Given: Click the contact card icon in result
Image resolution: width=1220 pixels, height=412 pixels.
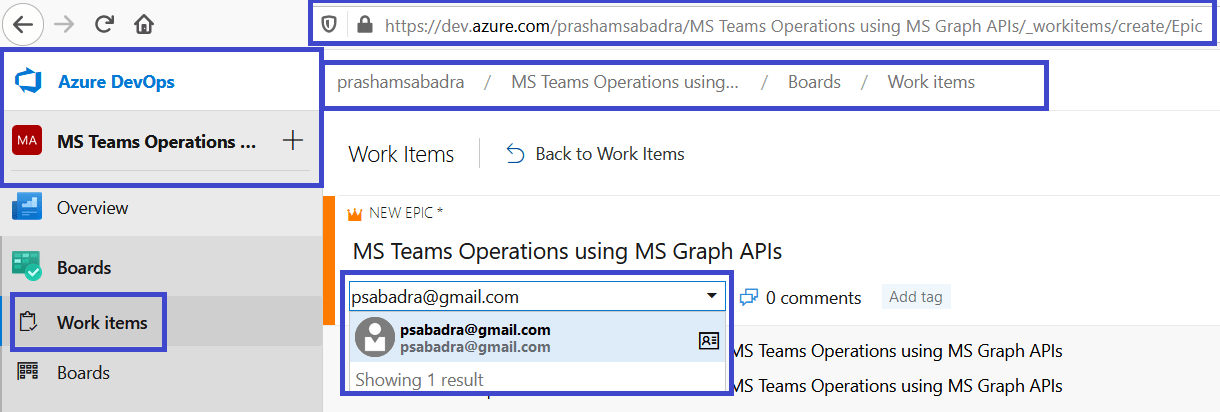Looking at the screenshot, I should click(x=708, y=340).
